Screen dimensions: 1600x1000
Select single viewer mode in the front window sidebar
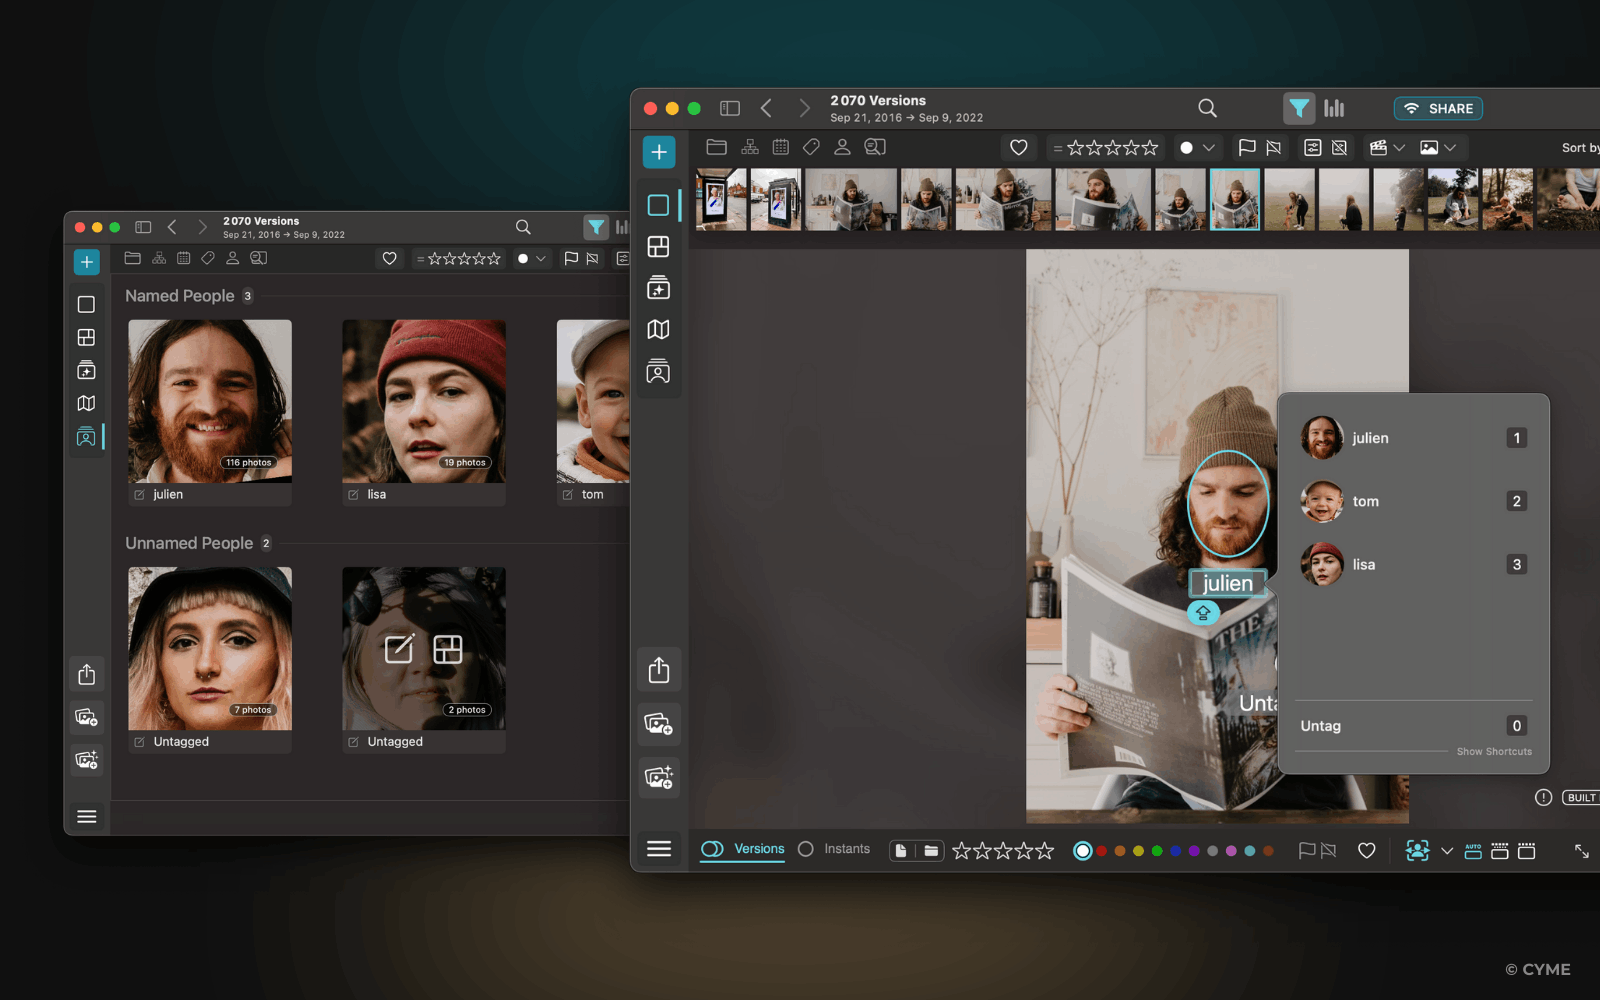pyautogui.click(x=658, y=205)
